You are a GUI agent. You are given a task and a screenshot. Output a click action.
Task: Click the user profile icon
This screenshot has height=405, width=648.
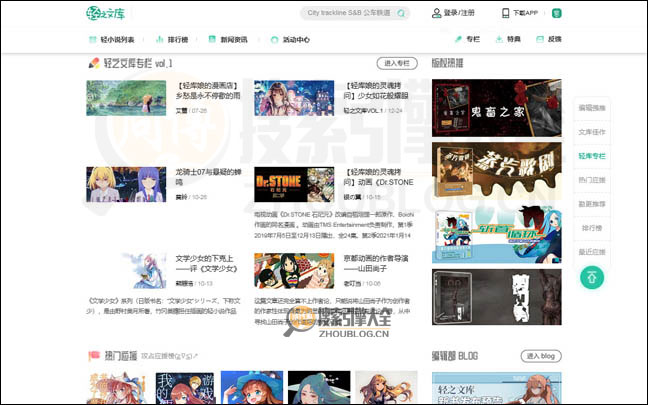(436, 13)
